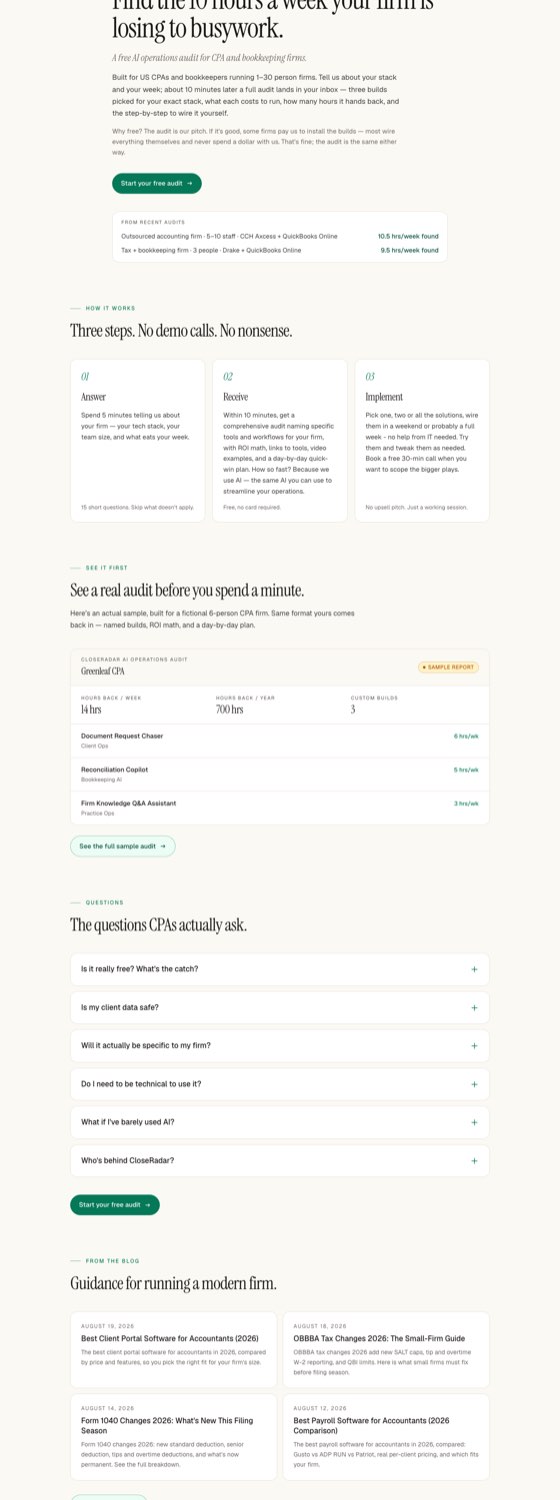Open "Will it actually be specific" FAQ

tap(280, 1045)
